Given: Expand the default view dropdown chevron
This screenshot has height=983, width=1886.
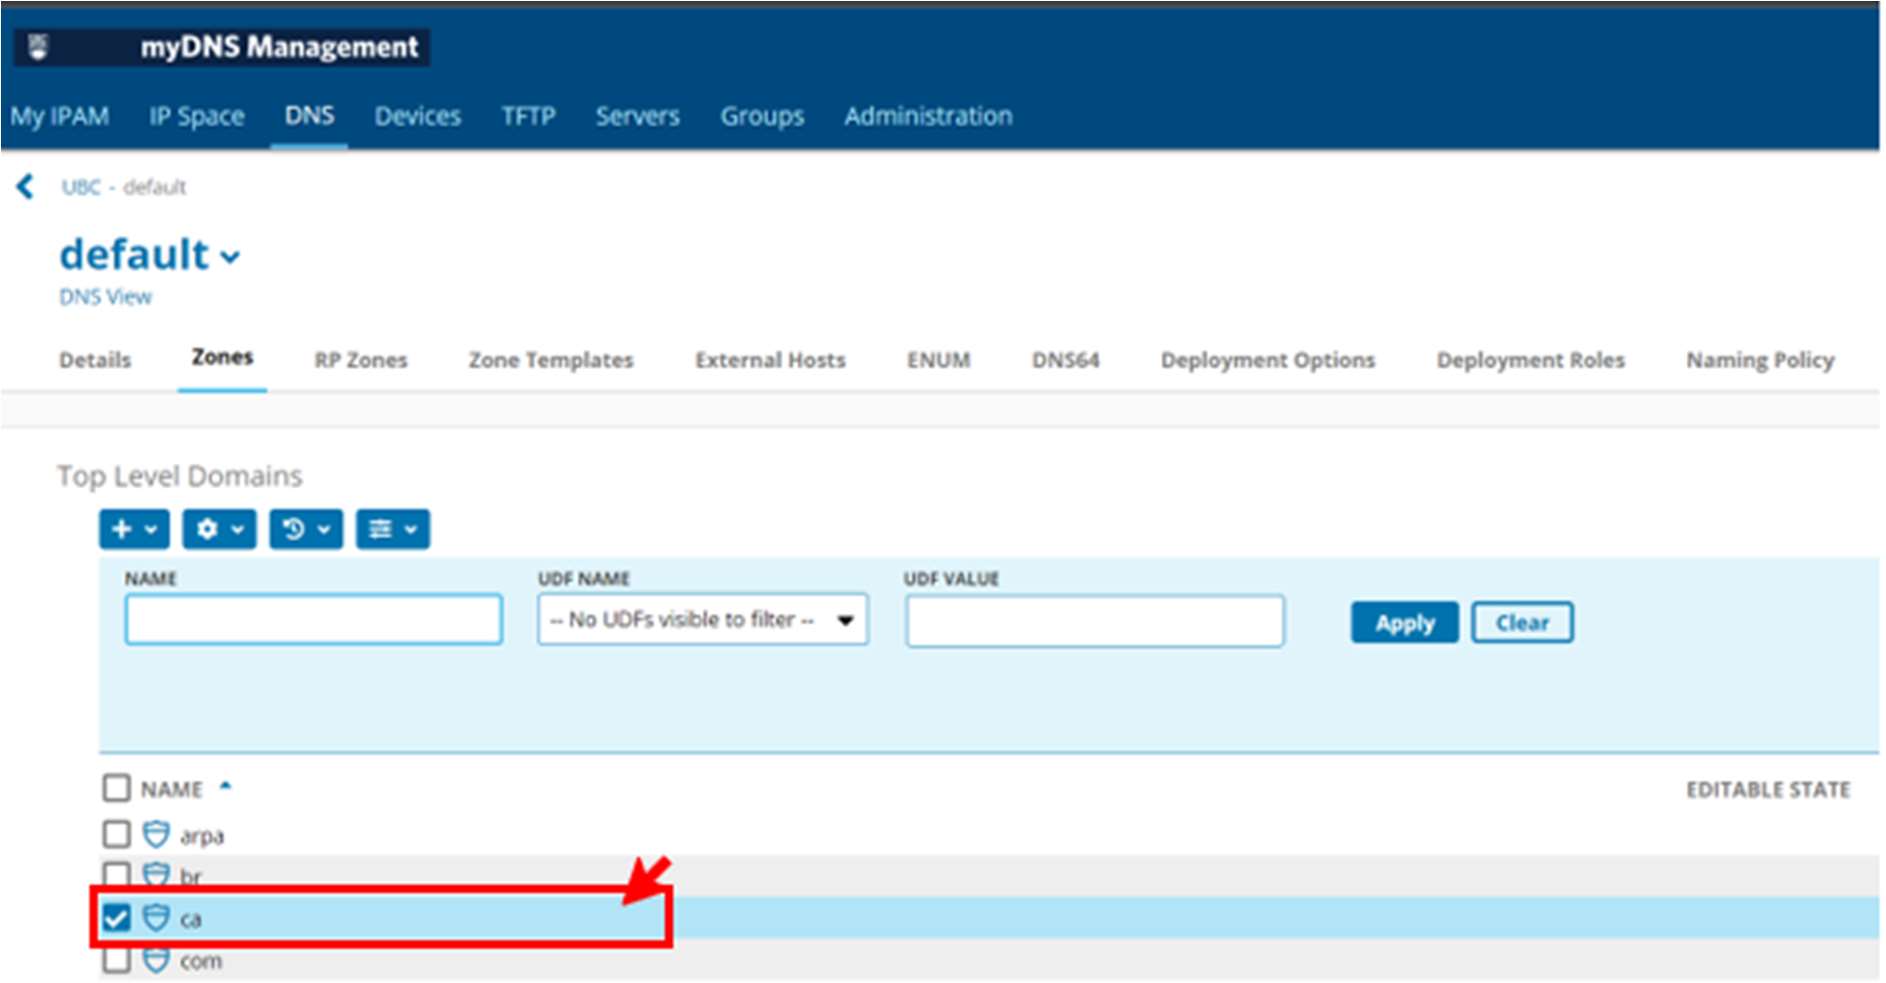Looking at the screenshot, I should pyautogui.click(x=231, y=257).
